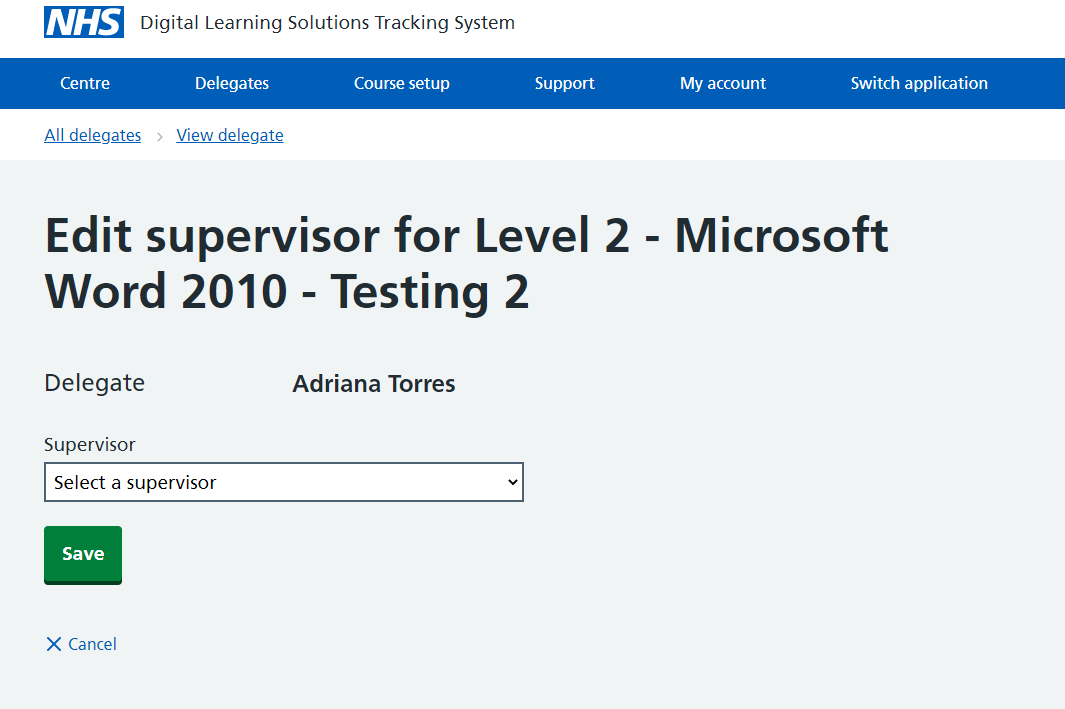Viewport: 1065px width, 709px height.
Task: Click the Delegate label text
Action: [94, 383]
